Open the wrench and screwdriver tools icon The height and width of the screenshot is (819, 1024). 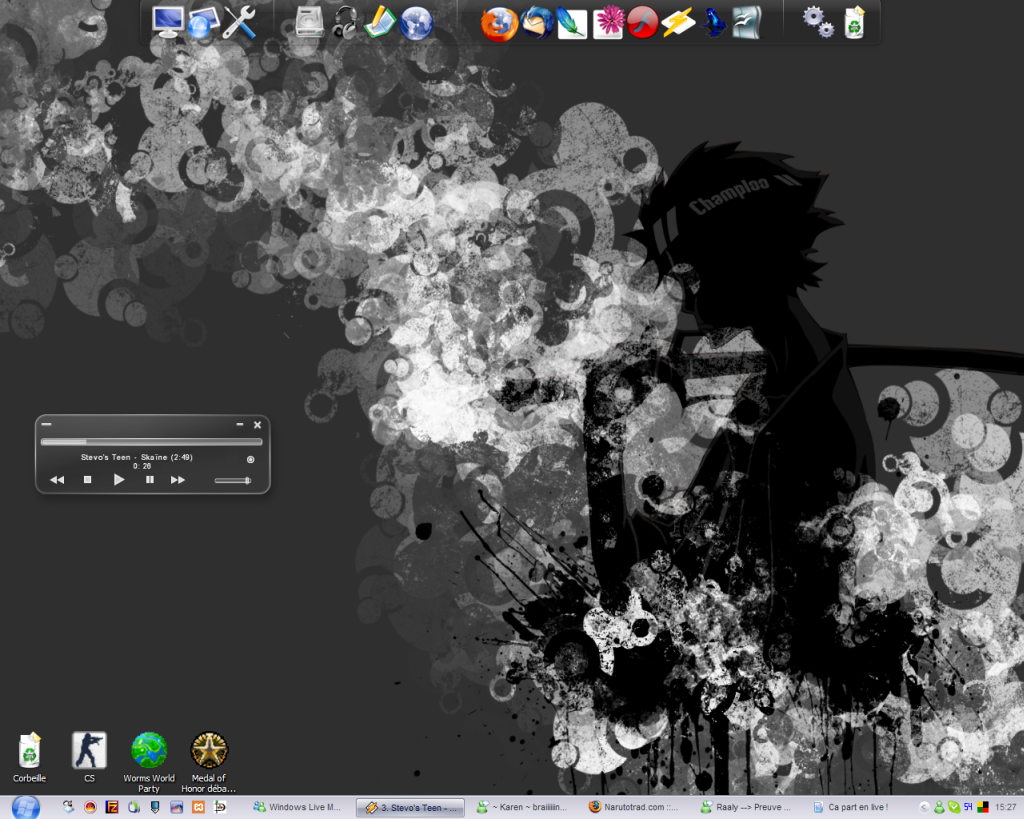(x=239, y=22)
